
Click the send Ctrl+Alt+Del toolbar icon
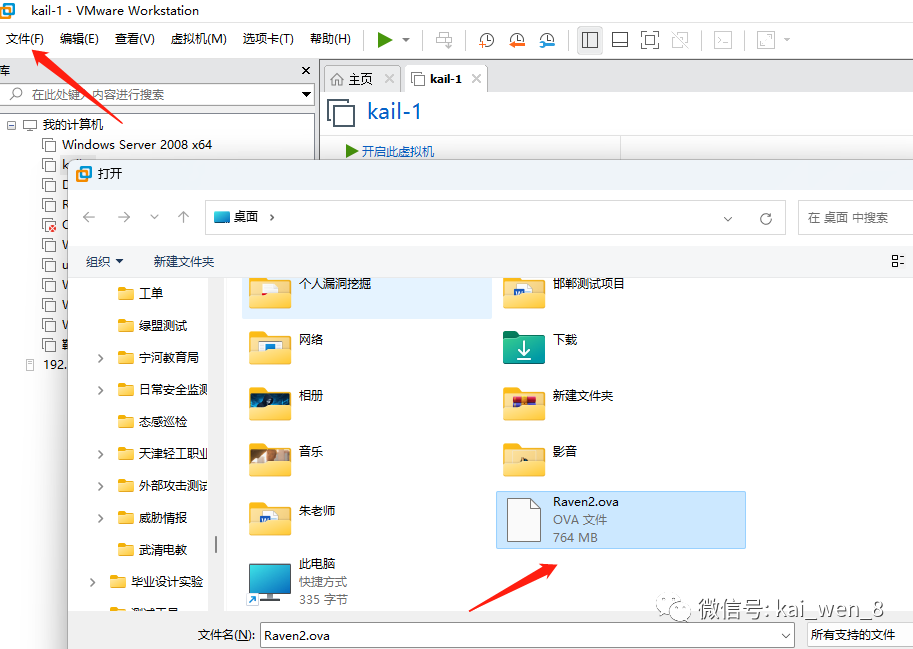pos(444,40)
